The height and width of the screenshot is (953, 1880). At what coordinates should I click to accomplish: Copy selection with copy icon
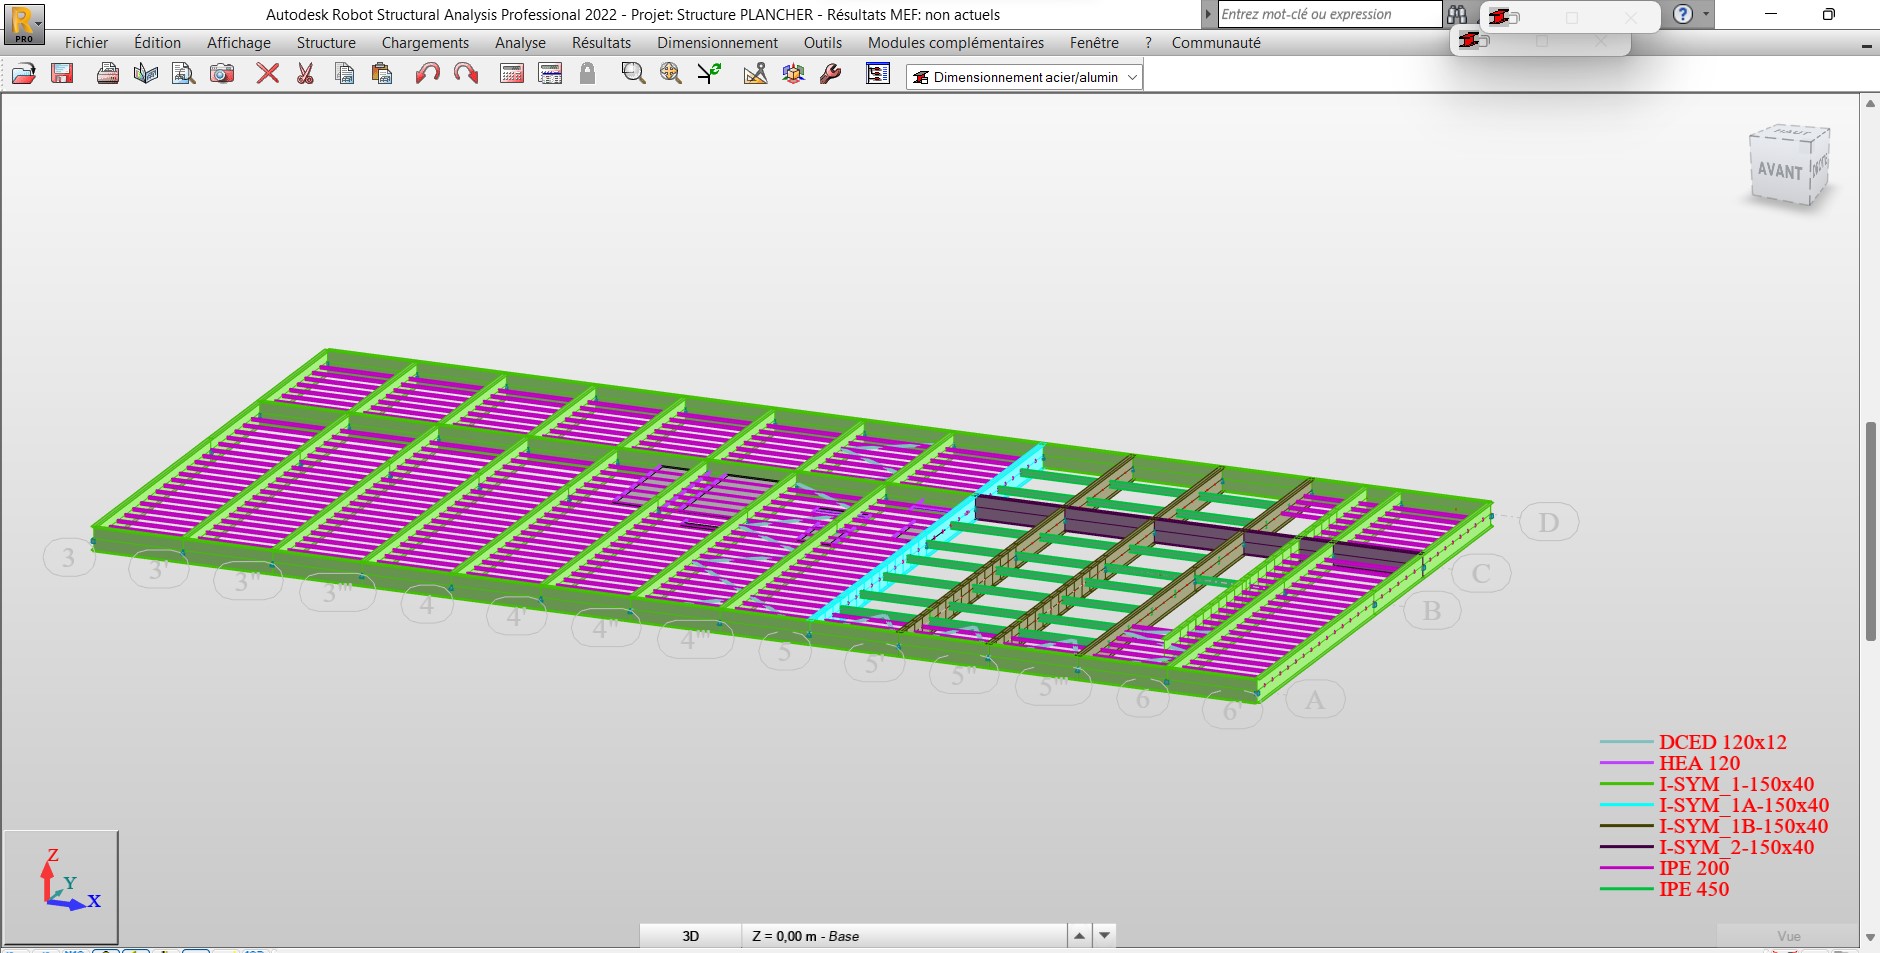[x=344, y=74]
